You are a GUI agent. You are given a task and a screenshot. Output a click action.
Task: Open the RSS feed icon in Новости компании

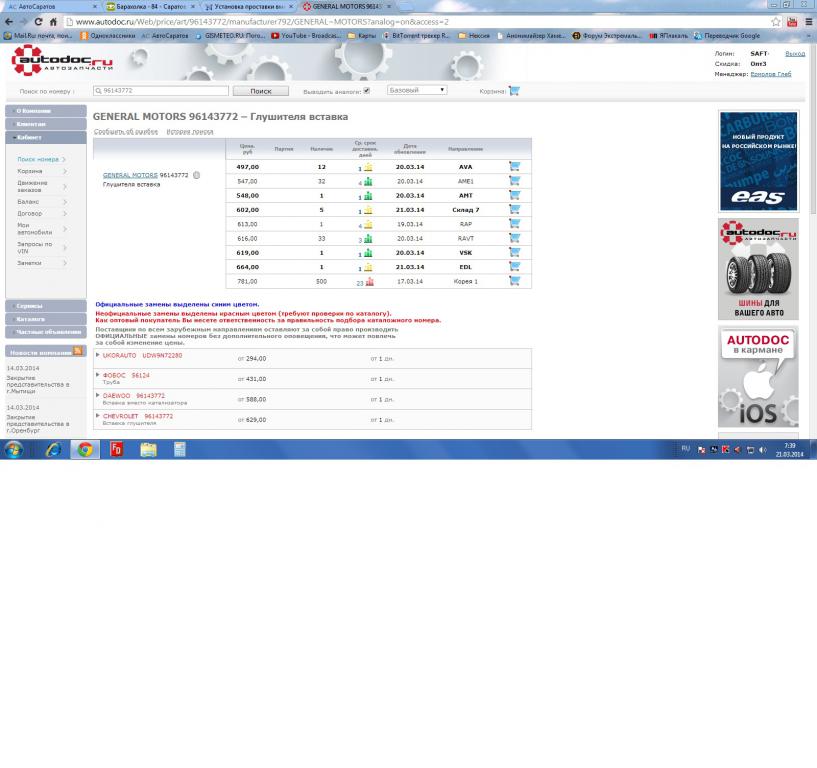pos(78,351)
